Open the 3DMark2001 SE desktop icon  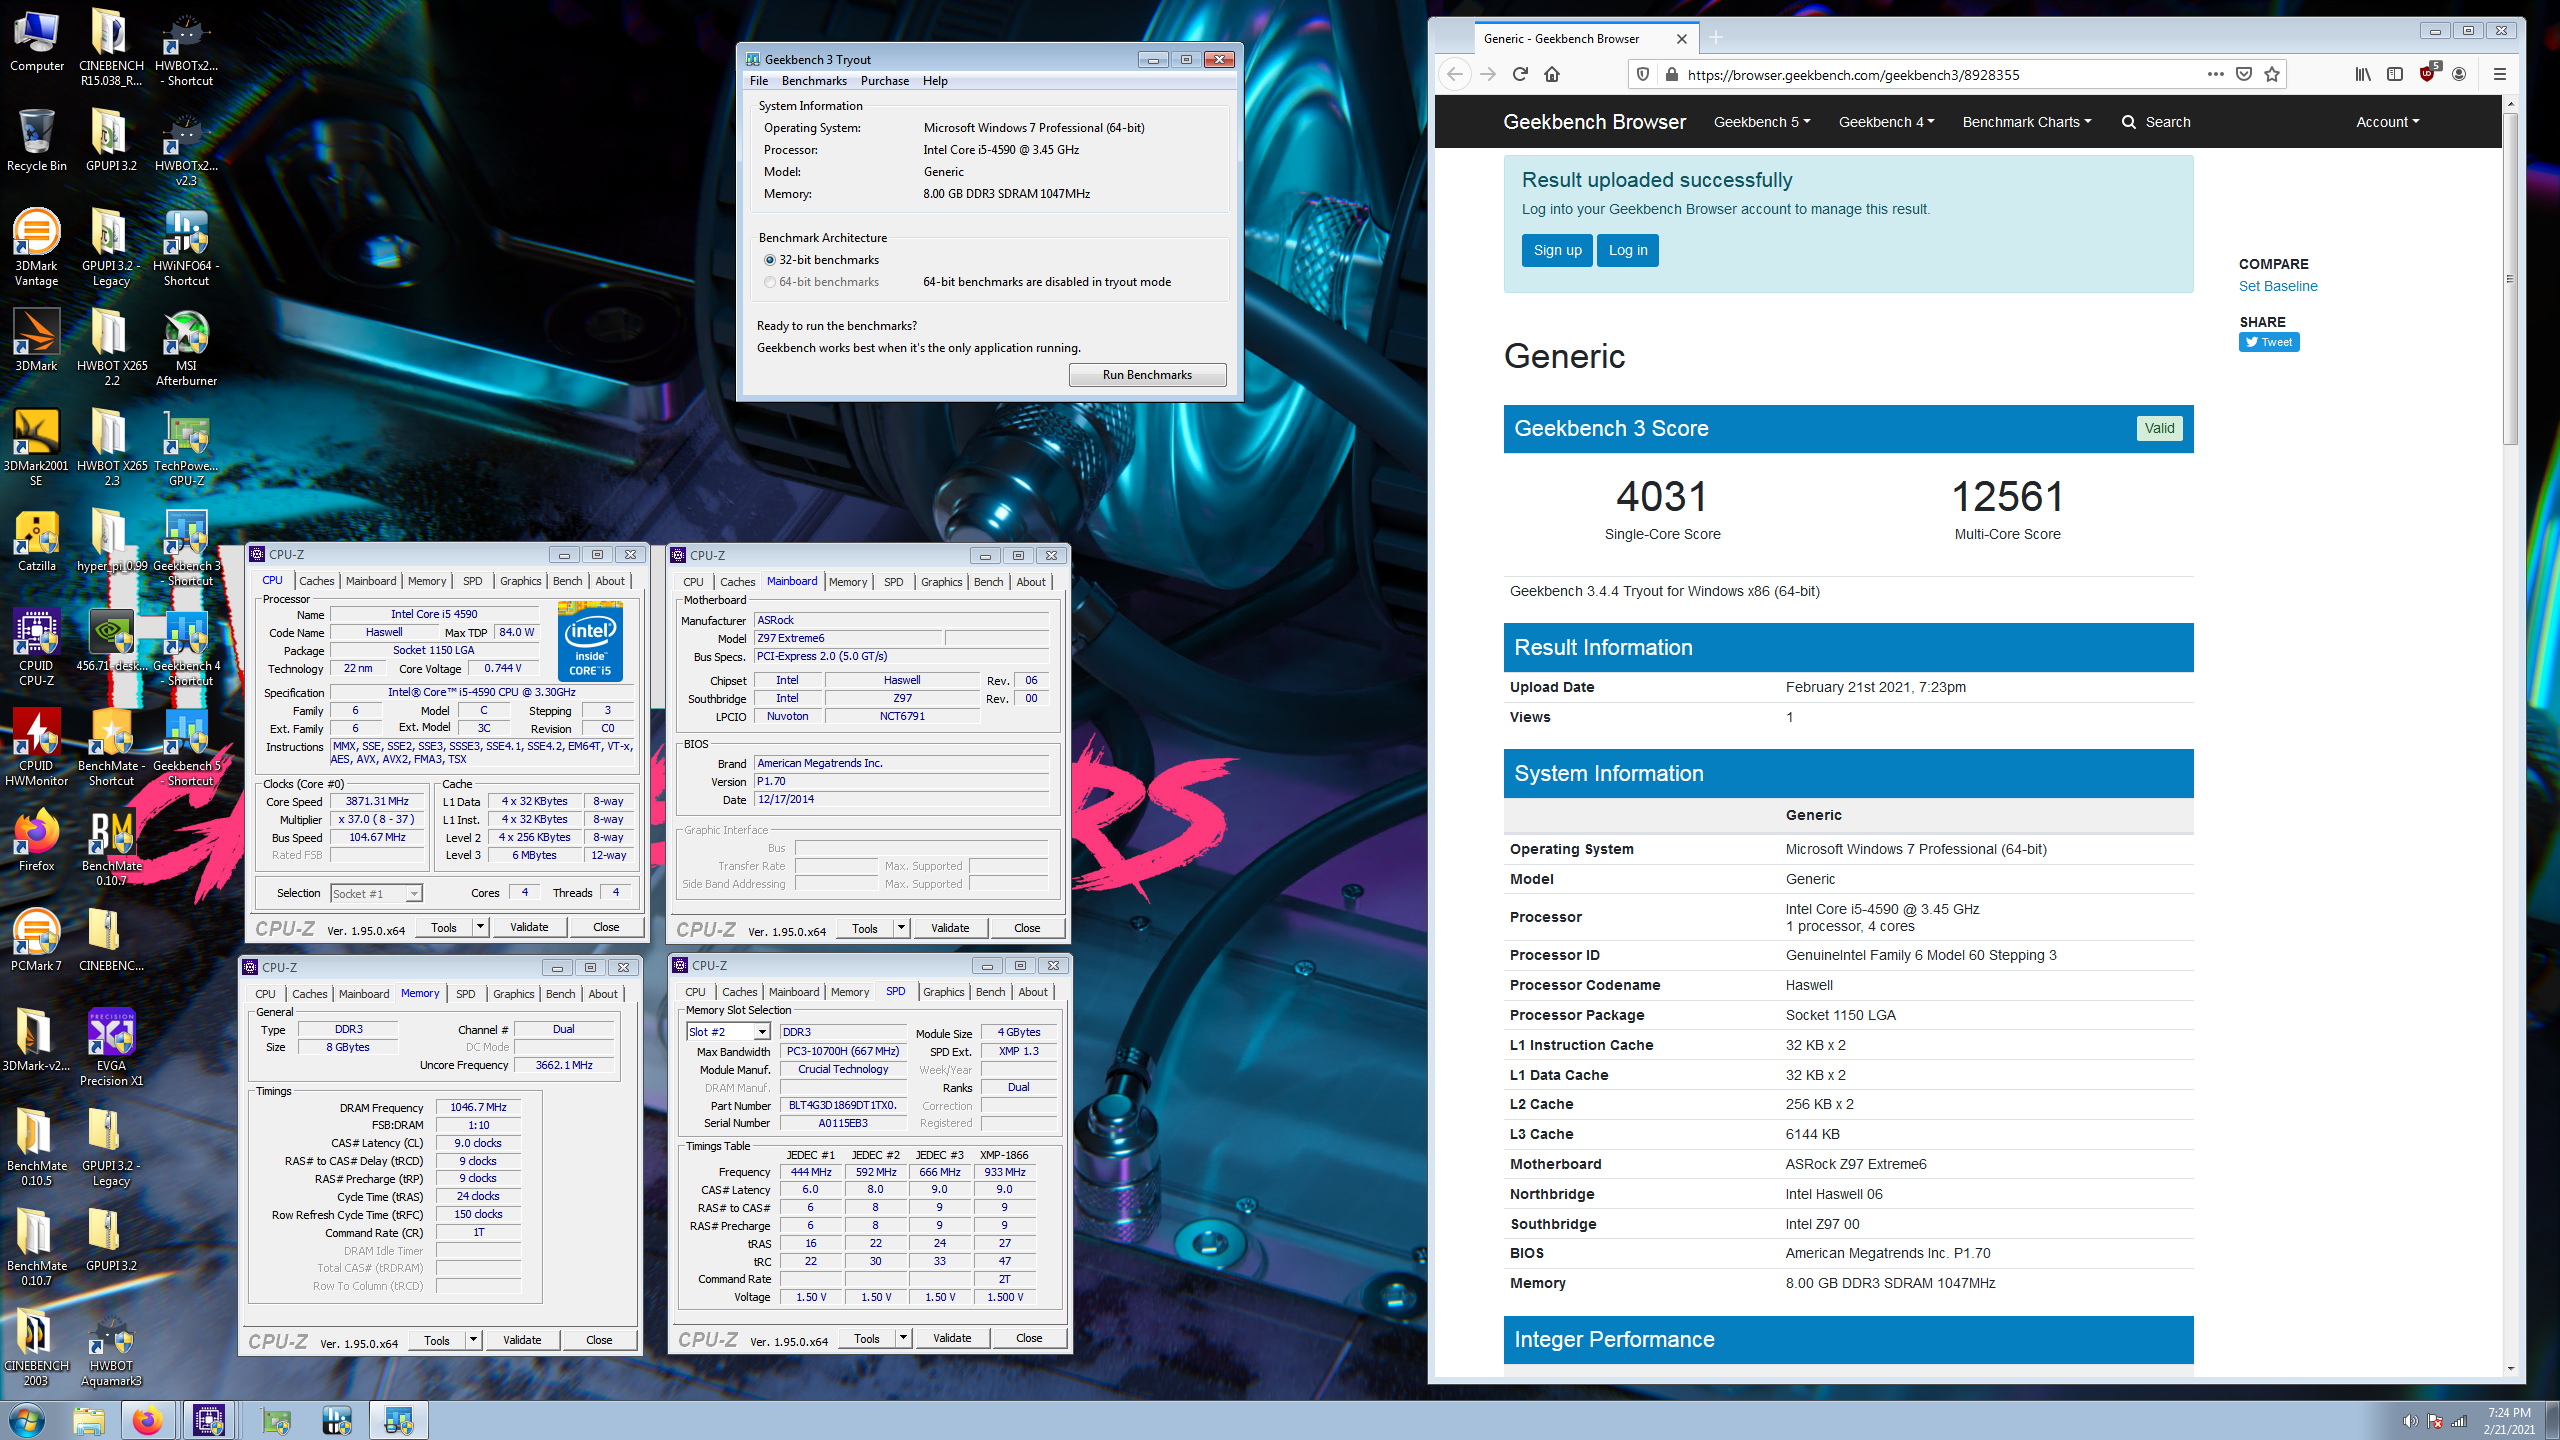(36, 447)
